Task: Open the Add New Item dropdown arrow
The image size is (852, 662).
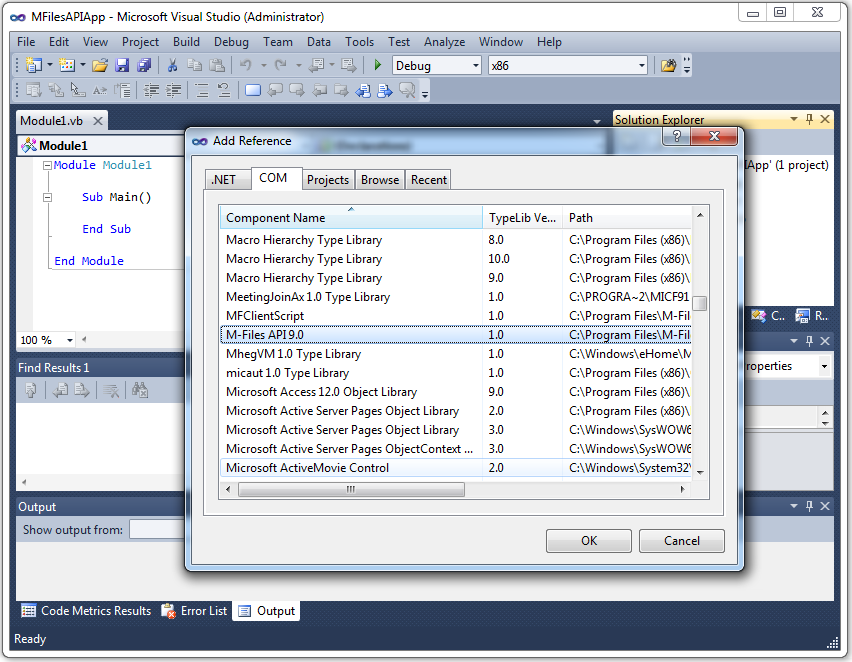Action: (x=83, y=65)
